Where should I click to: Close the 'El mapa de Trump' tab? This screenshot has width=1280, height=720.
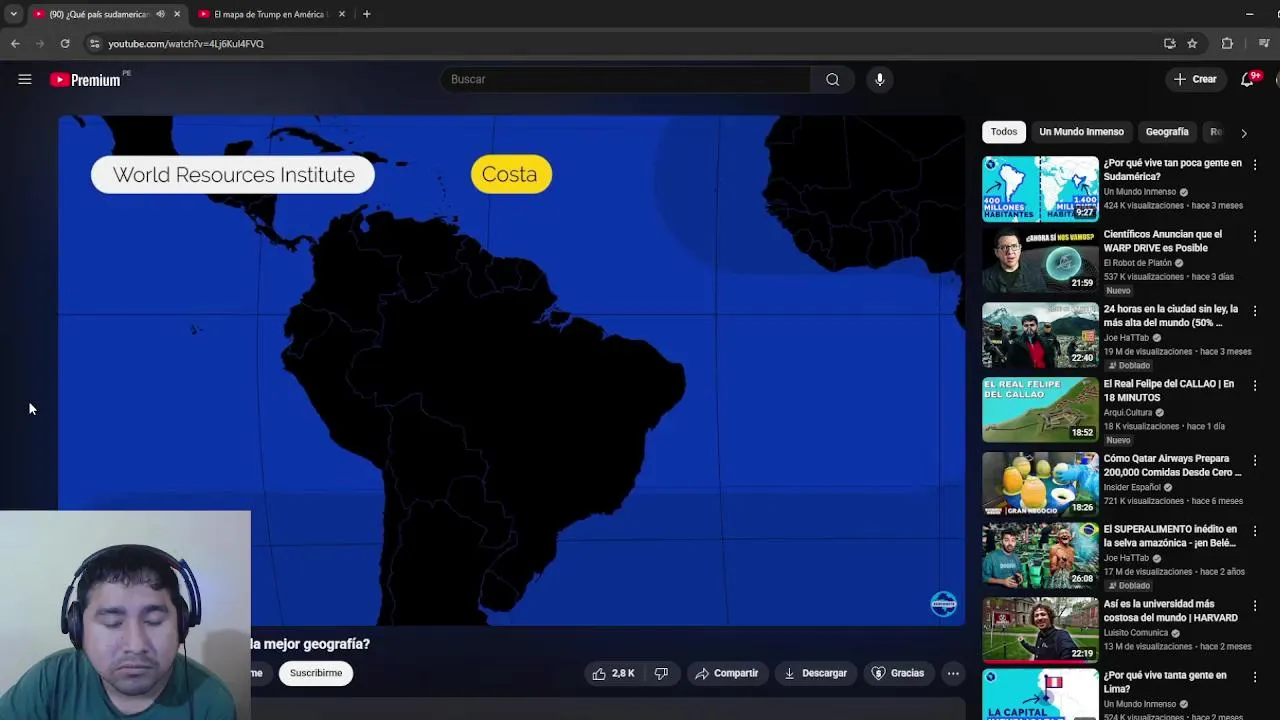[342, 14]
